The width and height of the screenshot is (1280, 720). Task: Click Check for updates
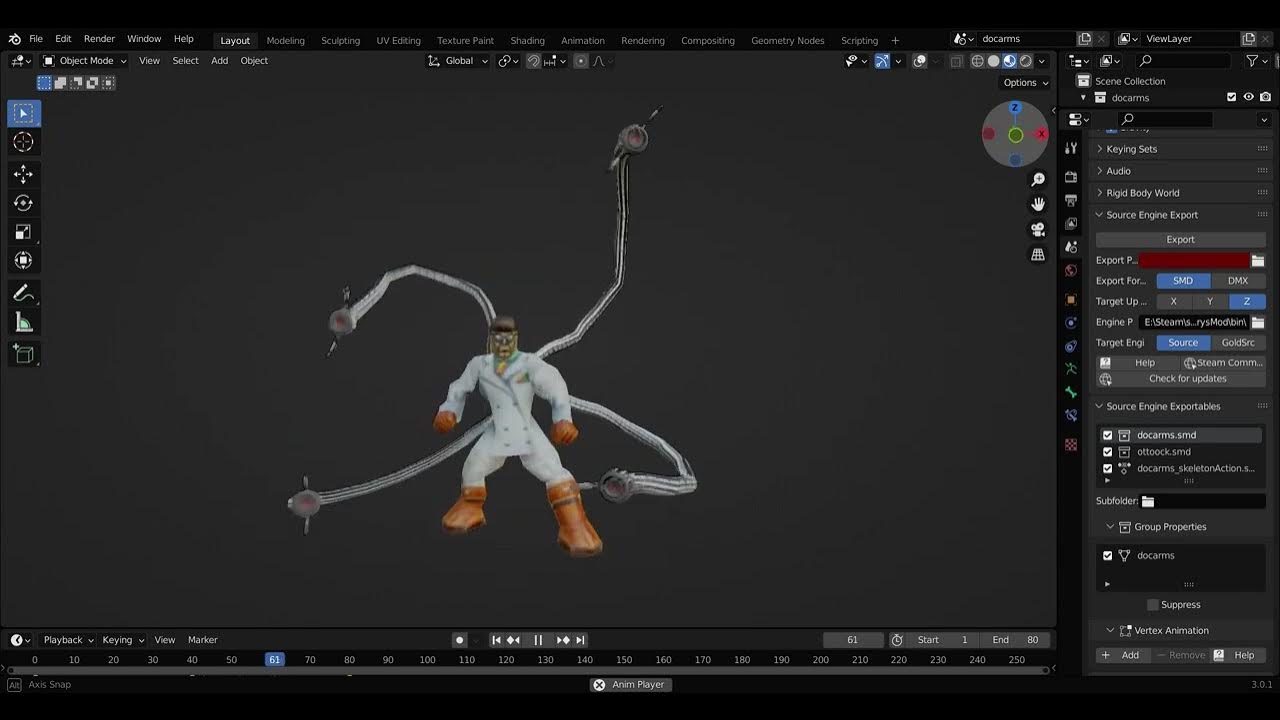pyautogui.click(x=1181, y=379)
